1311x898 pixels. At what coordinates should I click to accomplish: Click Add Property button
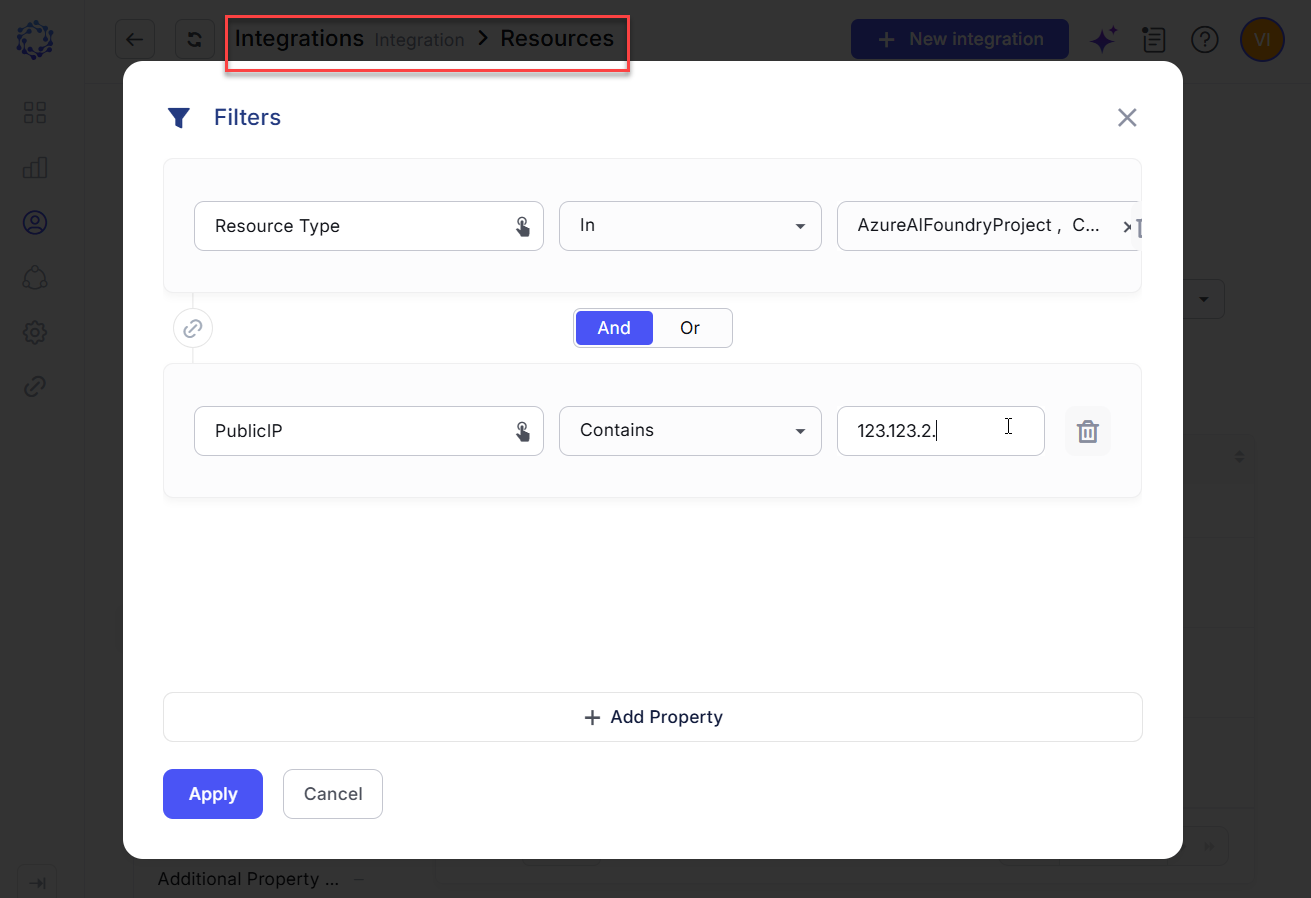[653, 717]
